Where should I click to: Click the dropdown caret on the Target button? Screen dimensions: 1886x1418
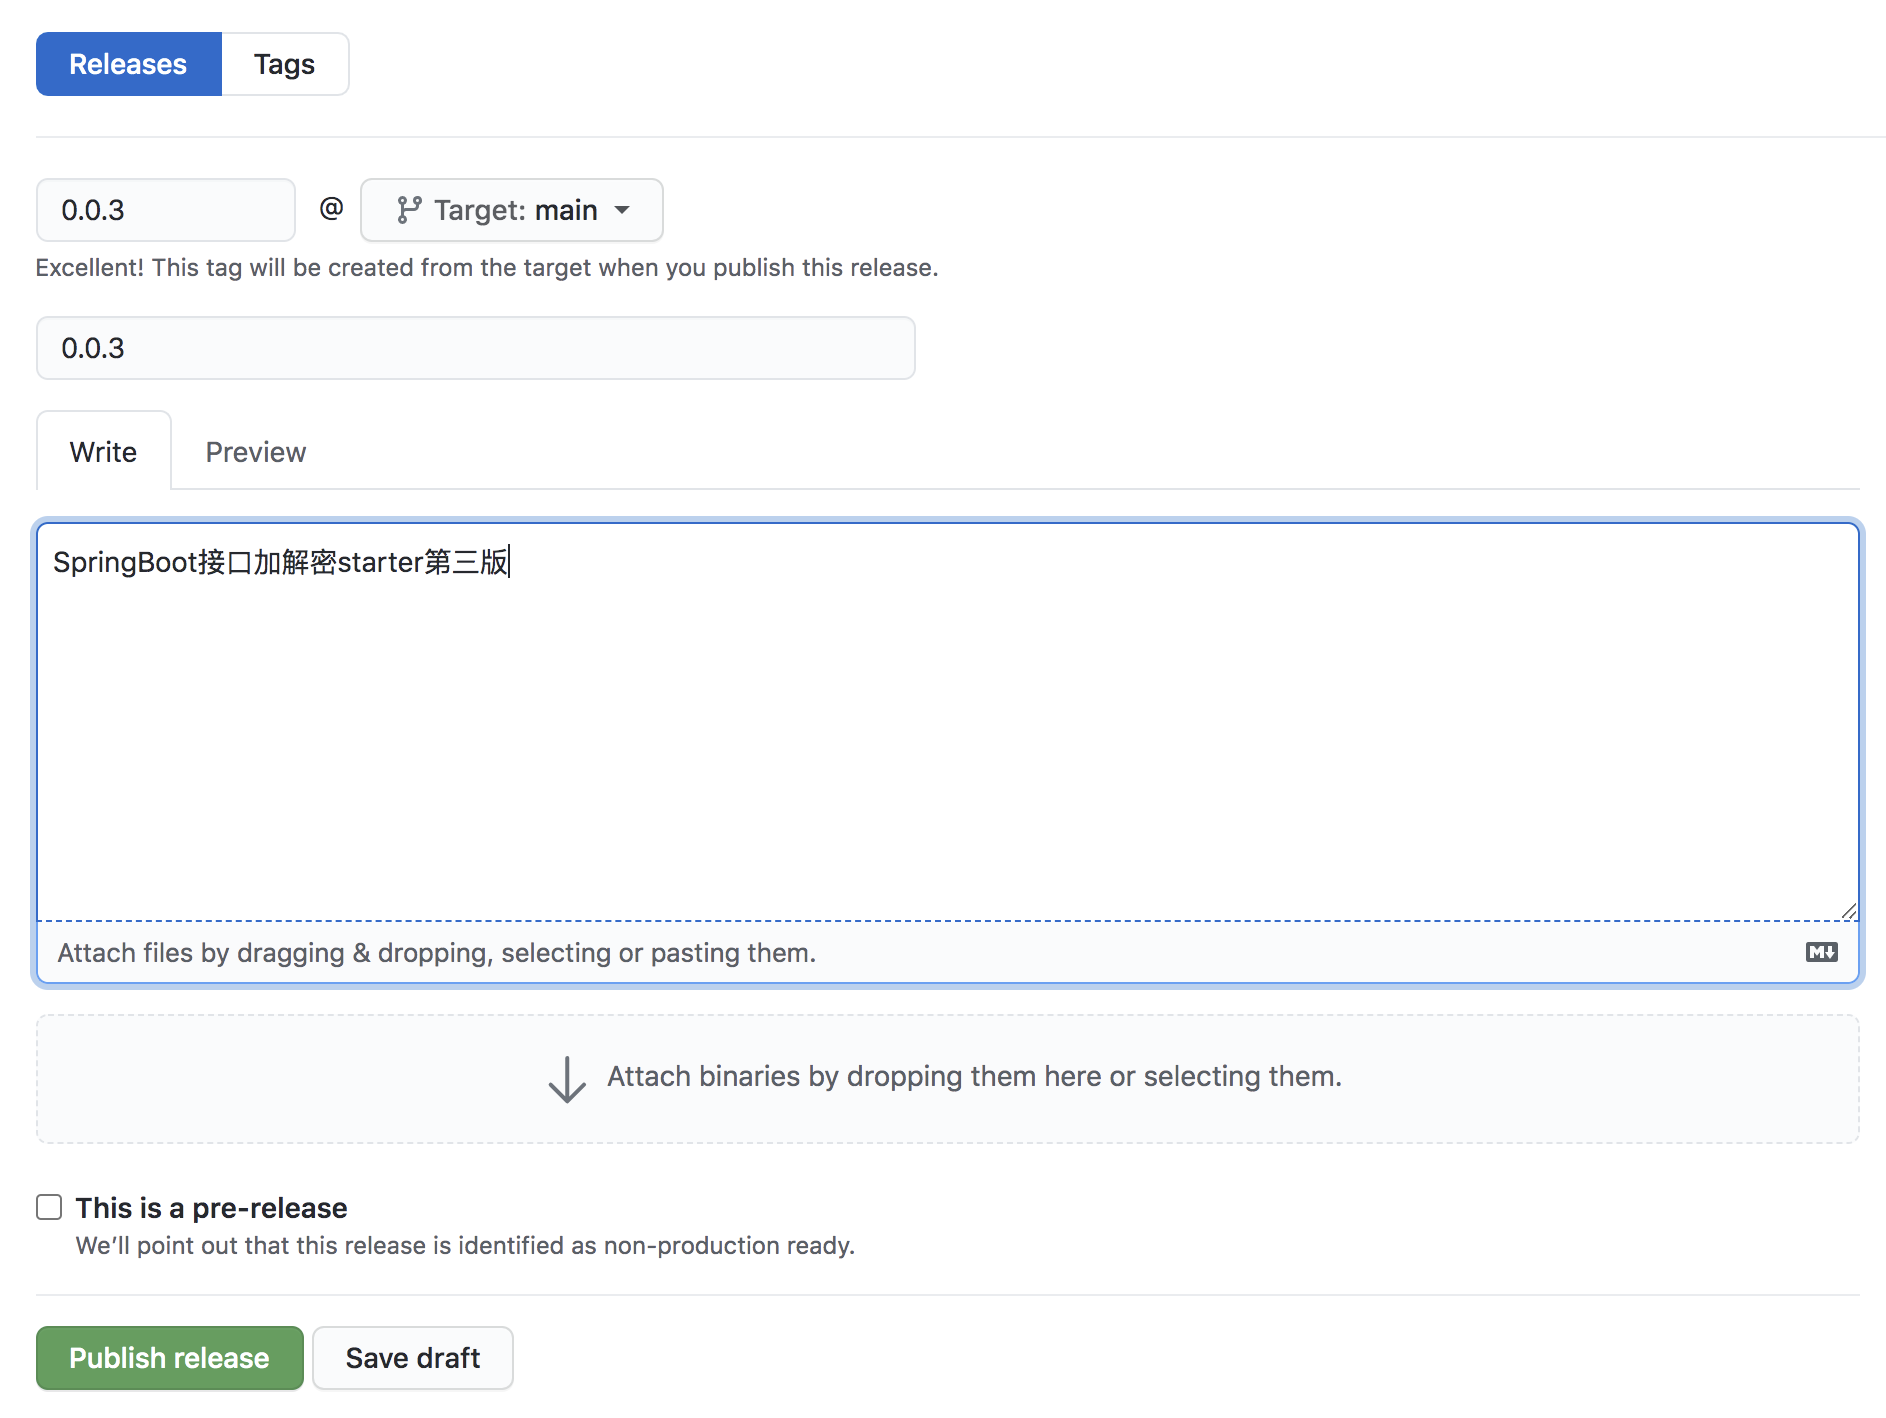tap(623, 210)
